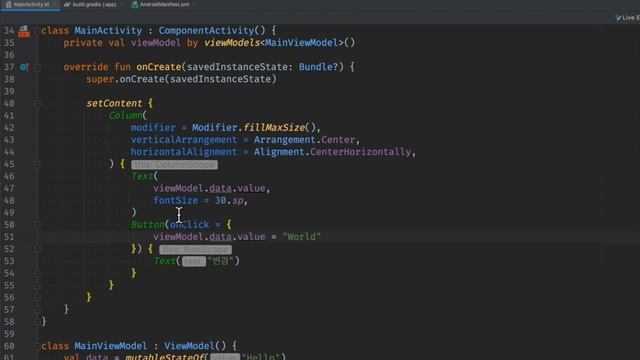The height and width of the screenshot is (360, 640).
Task: Click the 'onCreate' function name on line 37
Action: click(158, 67)
